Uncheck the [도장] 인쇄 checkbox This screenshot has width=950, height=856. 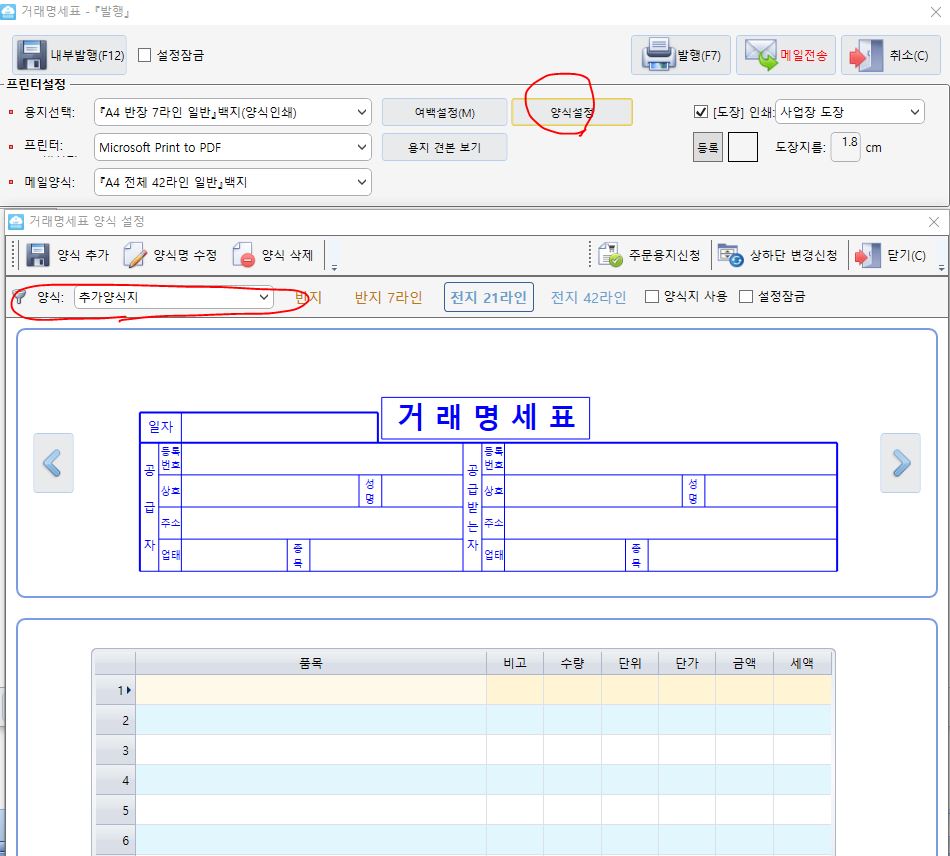(x=700, y=112)
